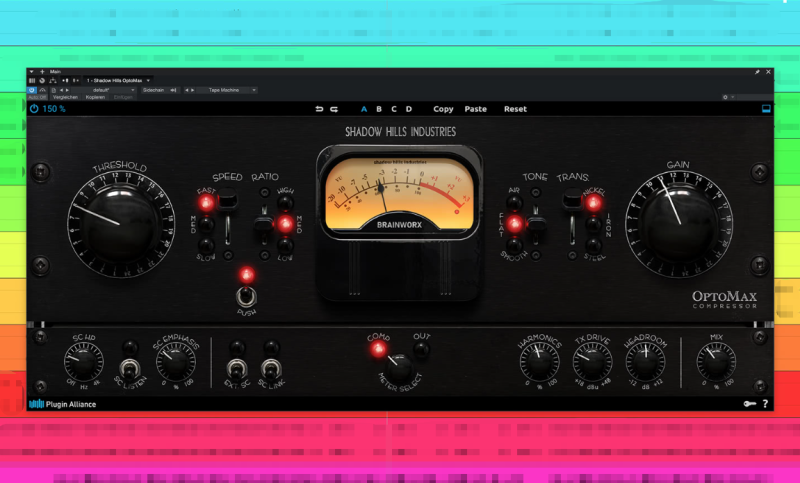Image resolution: width=800 pixels, height=483 pixels.
Task: Select settings bank A
Action: (x=364, y=109)
